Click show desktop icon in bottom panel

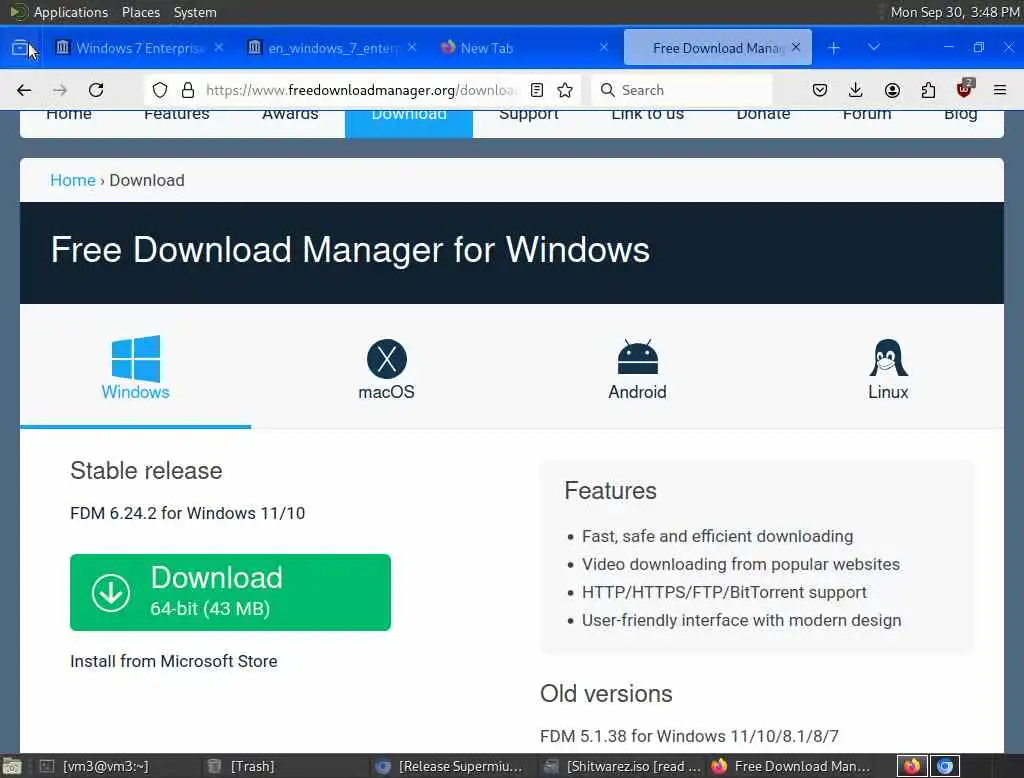click(x=12, y=766)
